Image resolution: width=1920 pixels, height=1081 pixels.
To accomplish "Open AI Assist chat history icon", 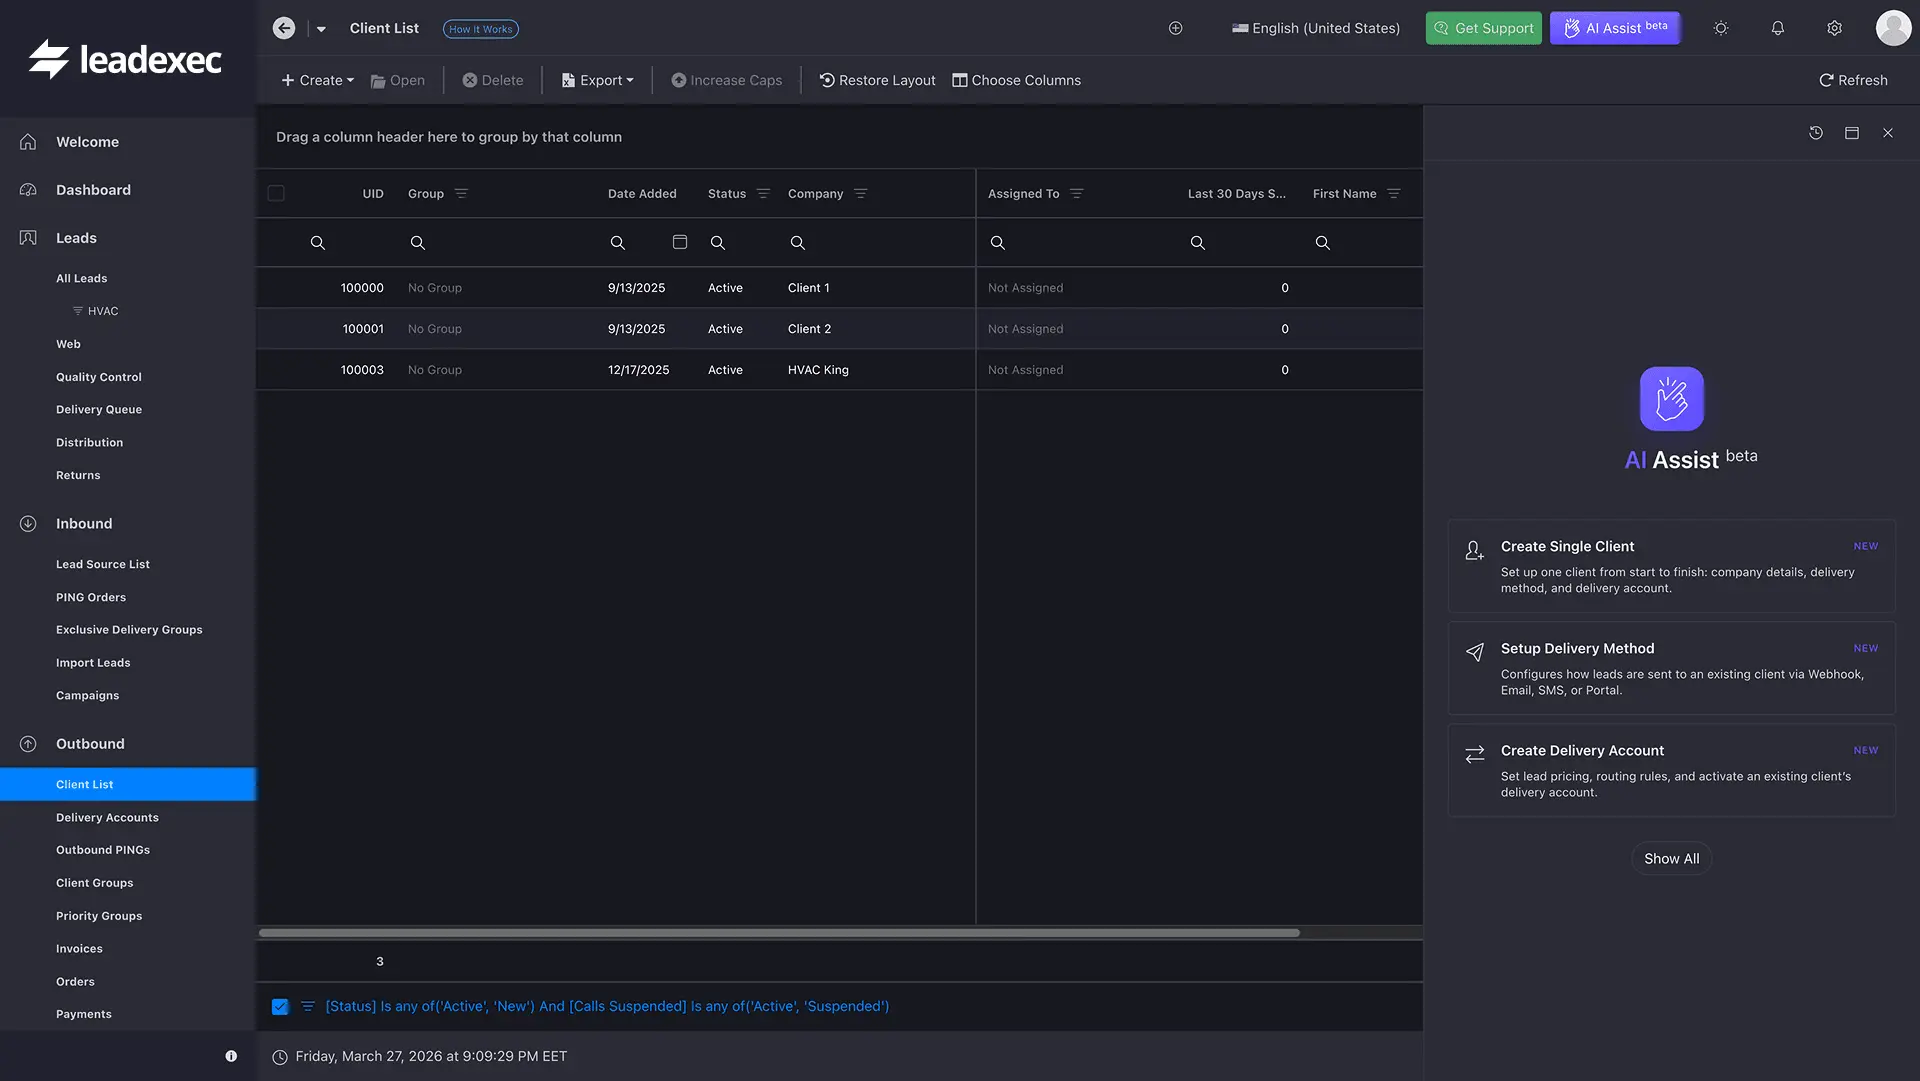I will 1816,132.
